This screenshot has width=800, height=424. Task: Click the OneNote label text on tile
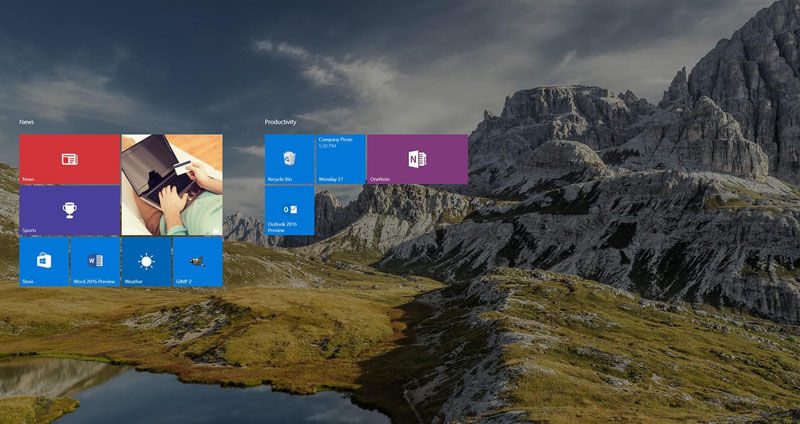380,179
